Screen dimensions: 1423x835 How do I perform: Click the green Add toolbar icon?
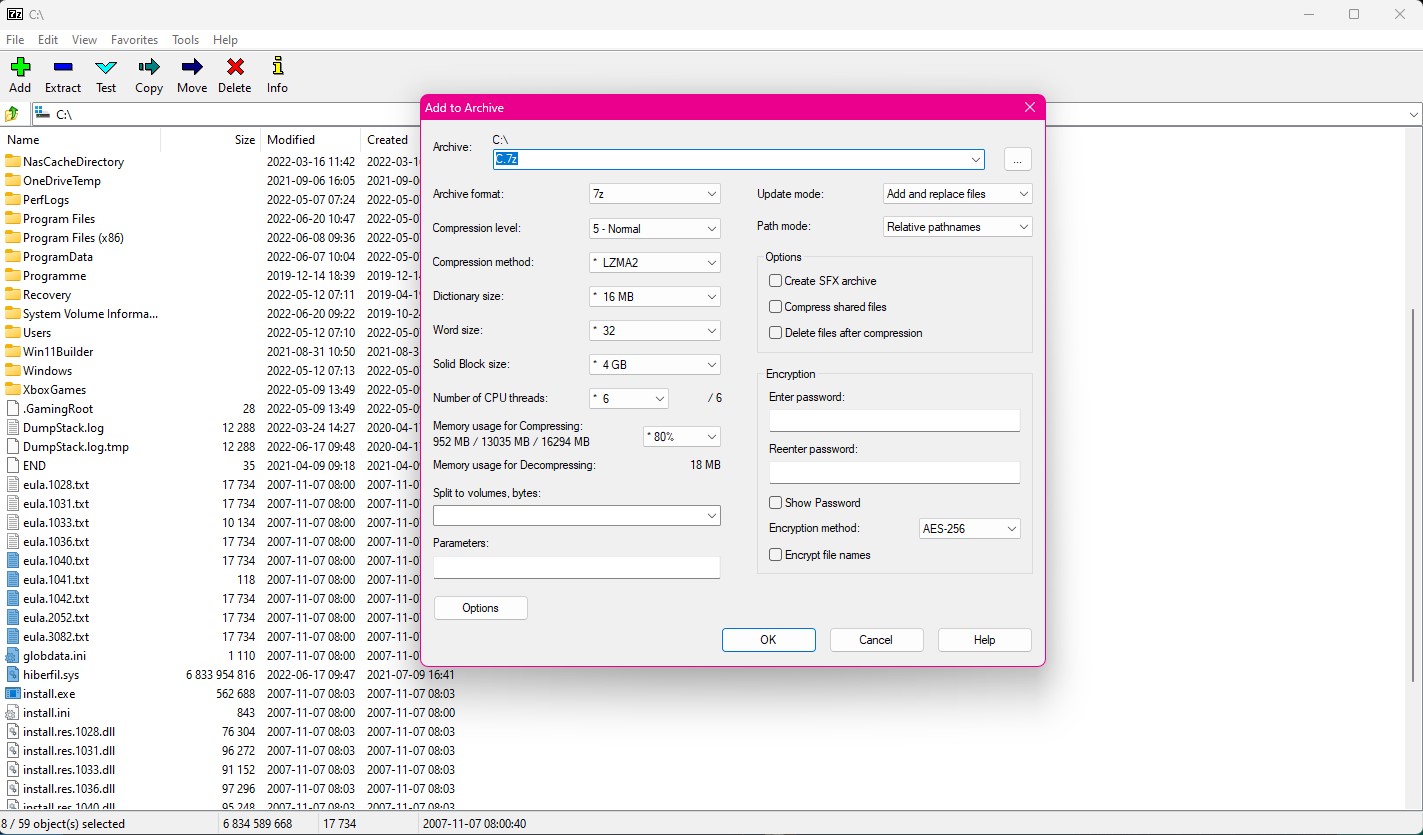pos(20,68)
